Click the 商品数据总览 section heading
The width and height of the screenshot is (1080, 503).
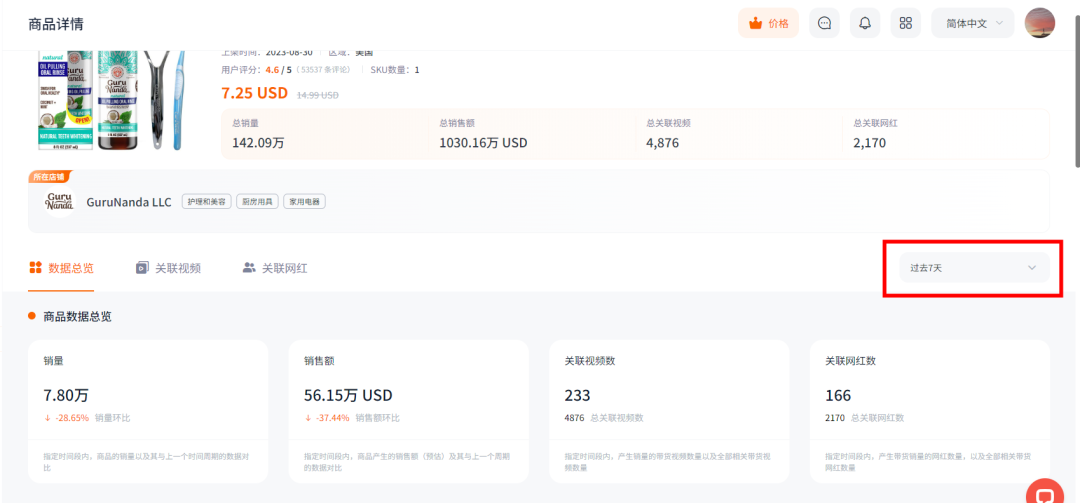pos(77,317)
